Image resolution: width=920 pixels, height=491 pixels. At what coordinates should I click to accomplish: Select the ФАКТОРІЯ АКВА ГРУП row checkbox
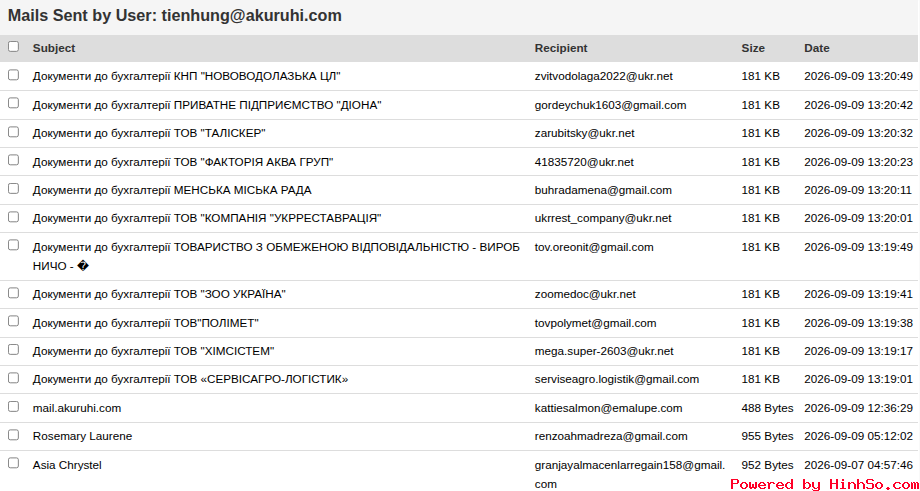[13, 160]
